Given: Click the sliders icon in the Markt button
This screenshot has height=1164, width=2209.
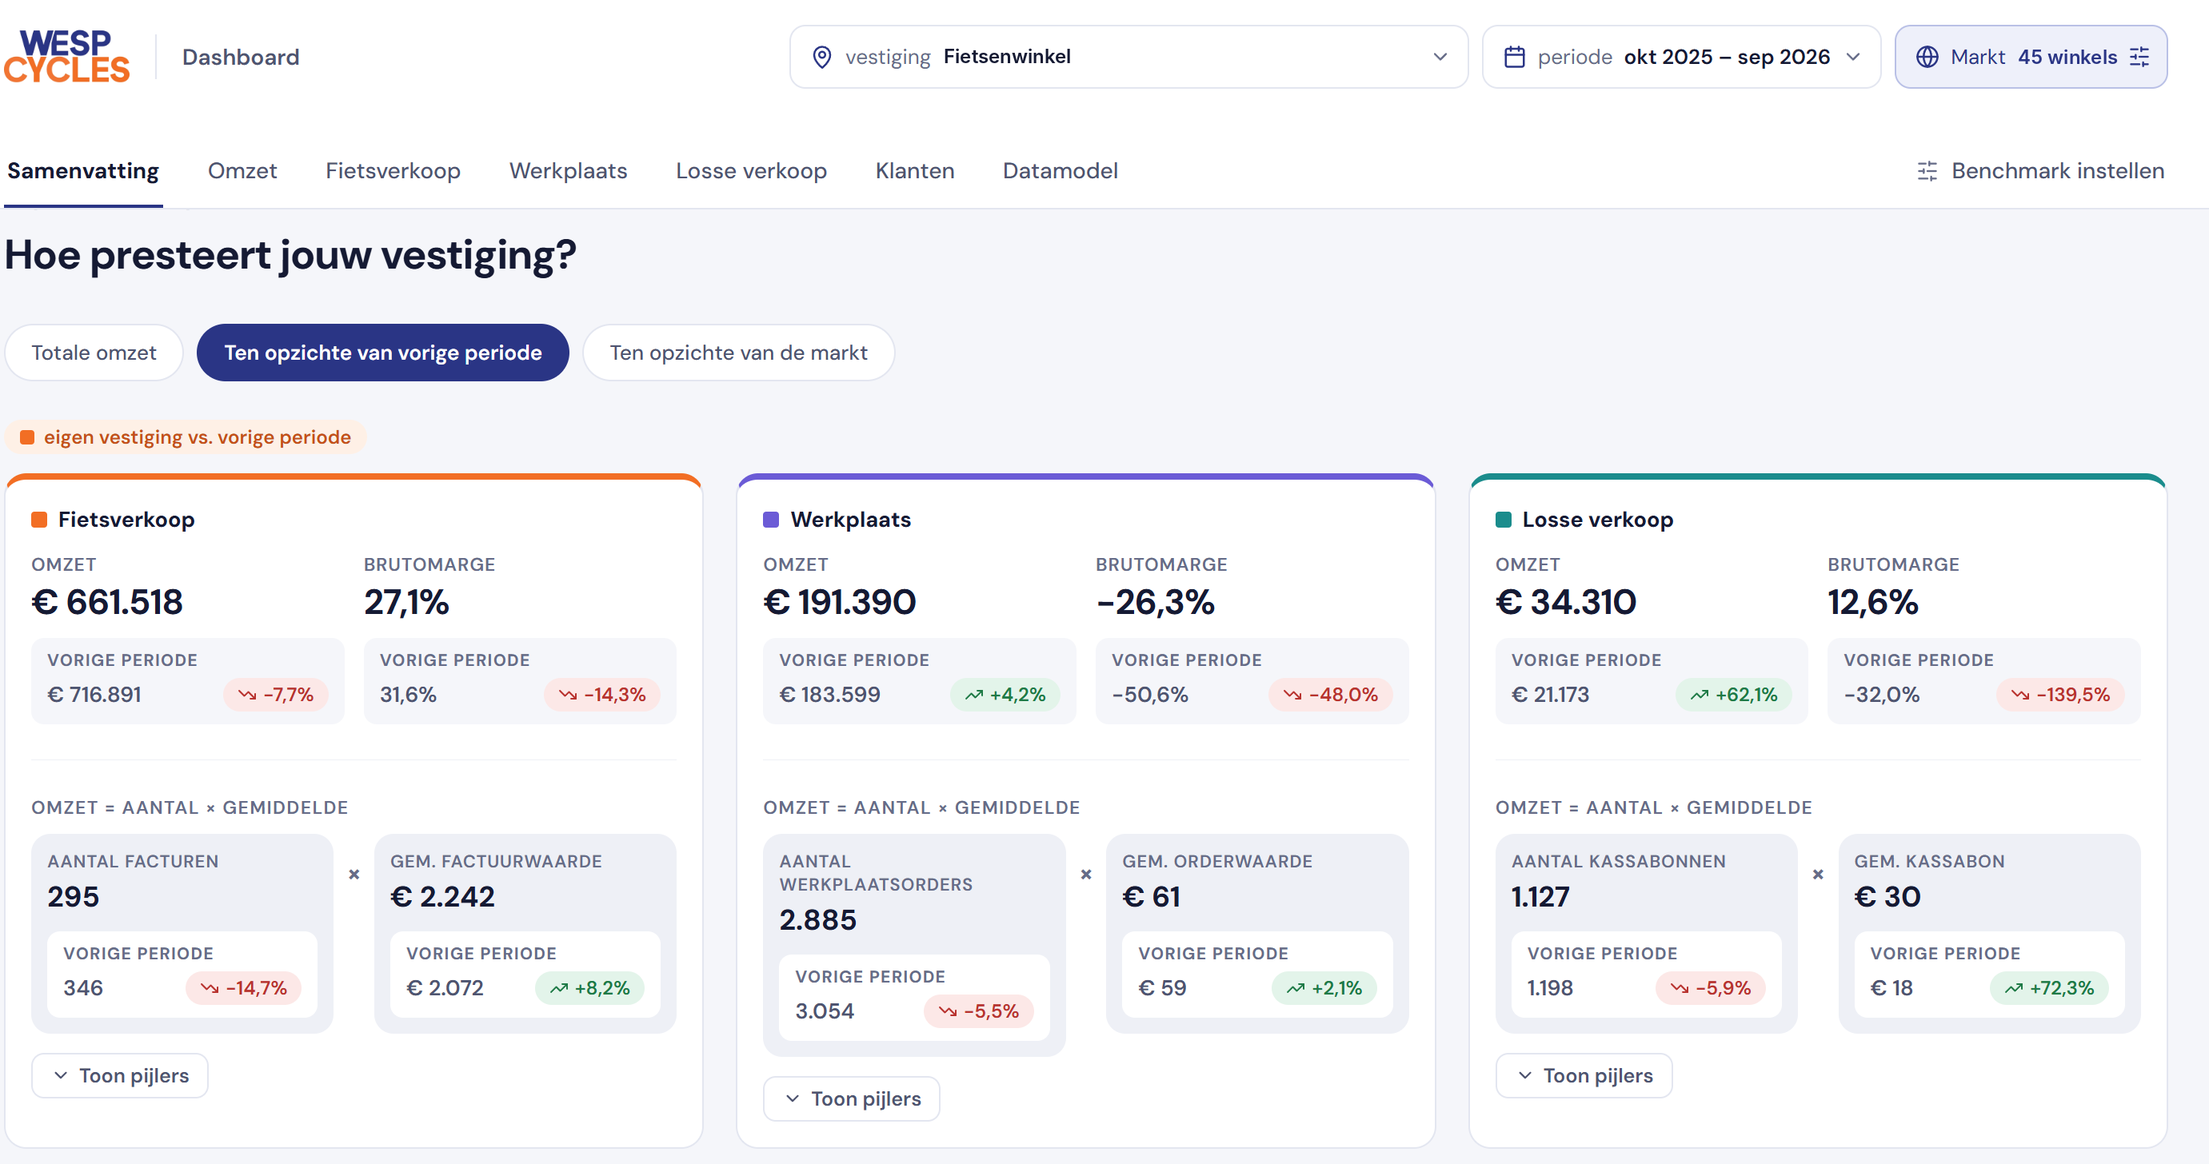Looking at the screenshot, I should 2139,57.
